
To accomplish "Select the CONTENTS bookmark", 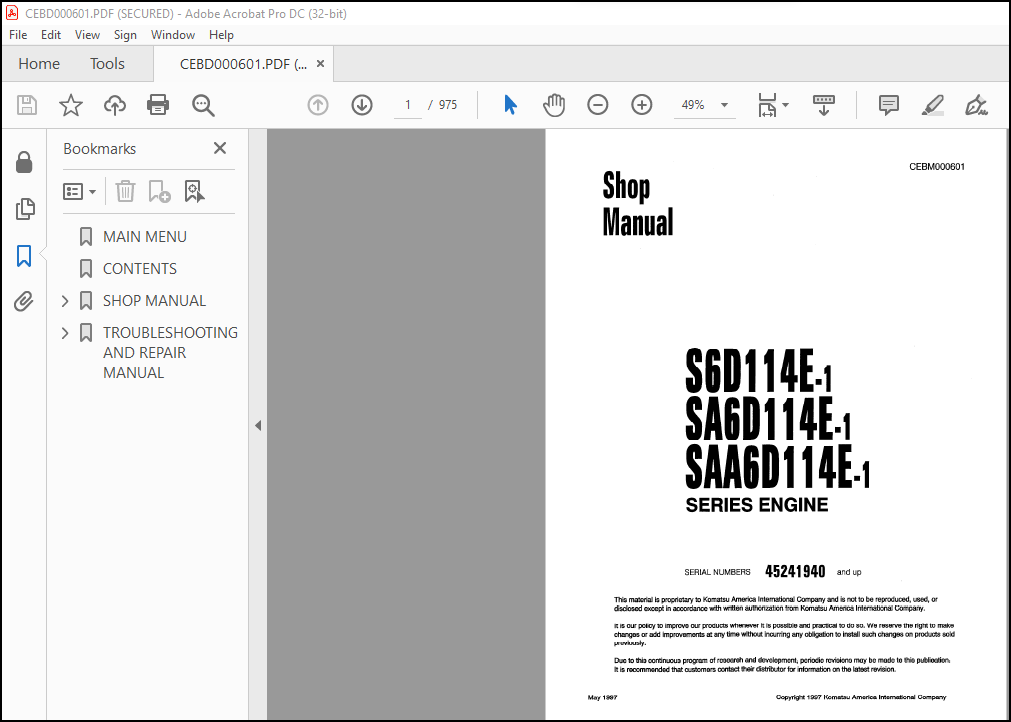I will tap(139, 269).
